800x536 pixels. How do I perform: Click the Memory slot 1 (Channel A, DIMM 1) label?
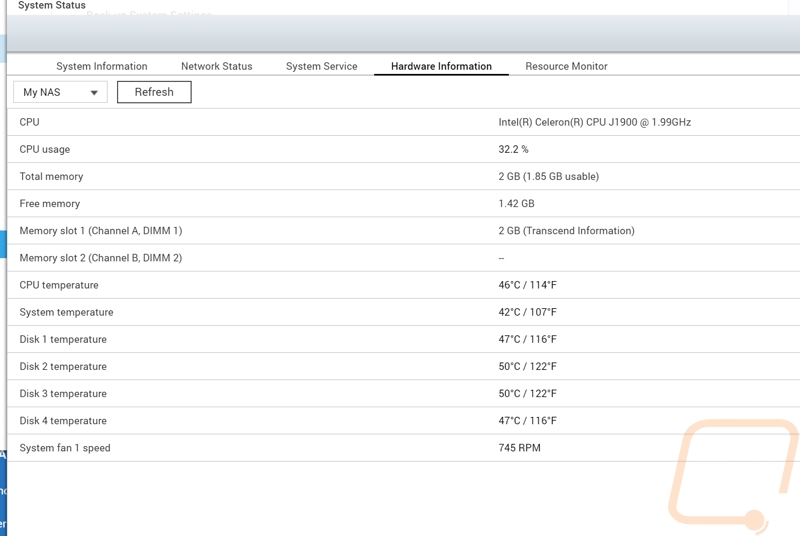click(101, 231)
